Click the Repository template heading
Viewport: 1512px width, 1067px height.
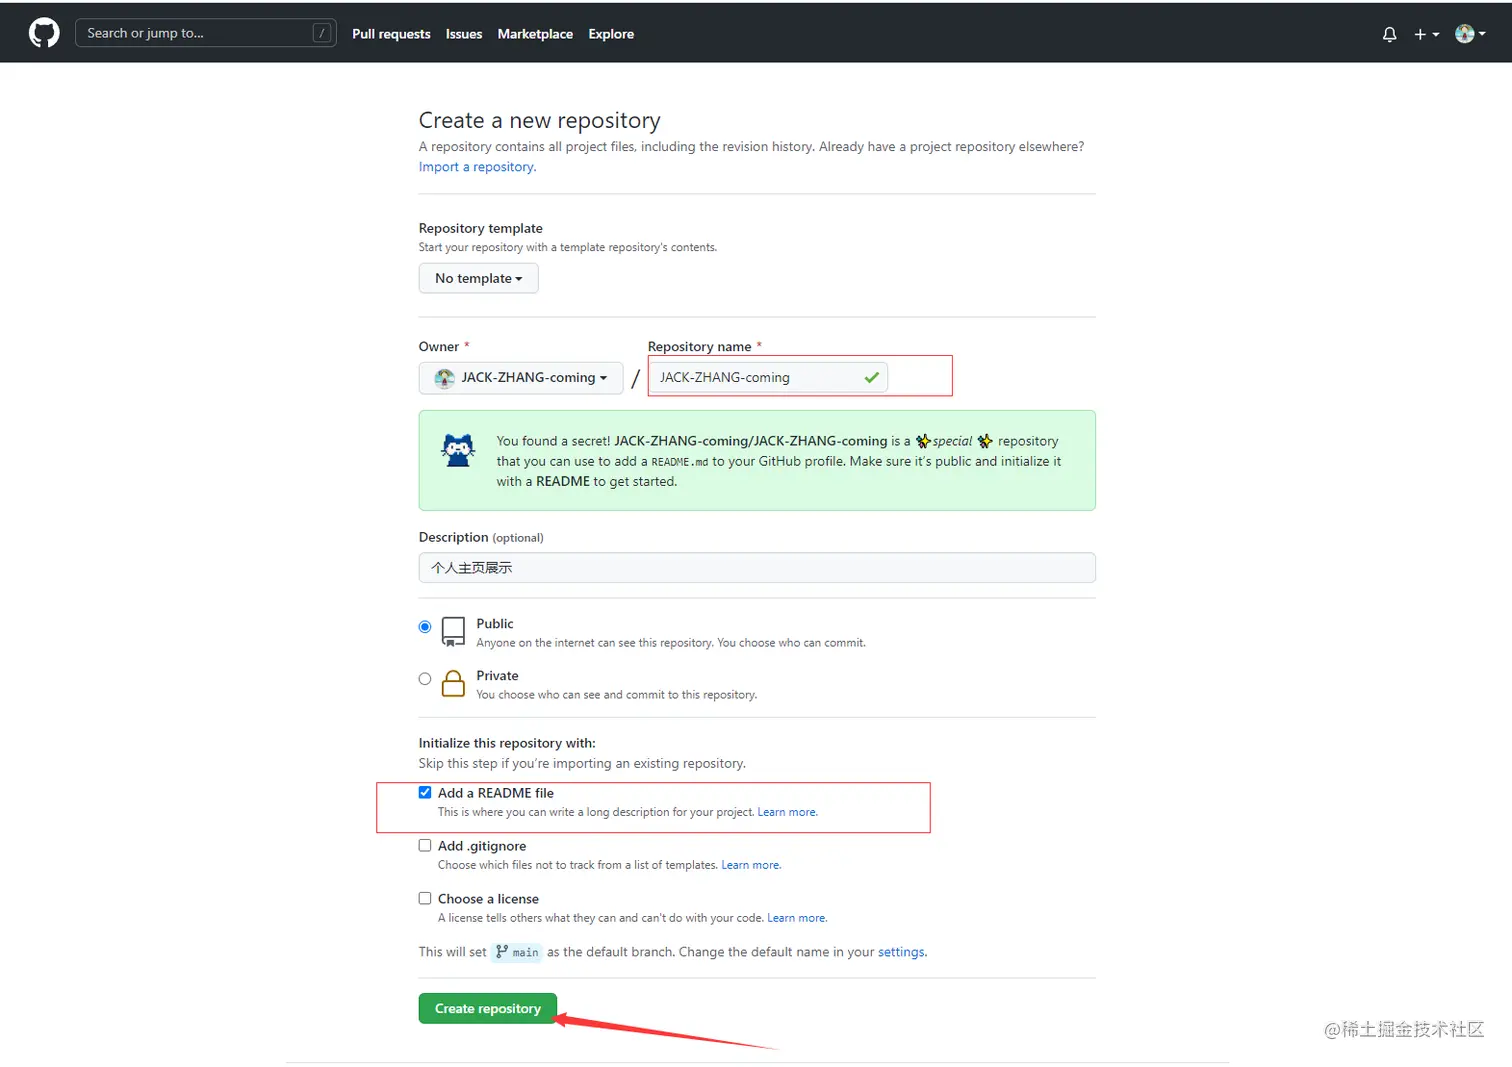[x=481, y=228]
